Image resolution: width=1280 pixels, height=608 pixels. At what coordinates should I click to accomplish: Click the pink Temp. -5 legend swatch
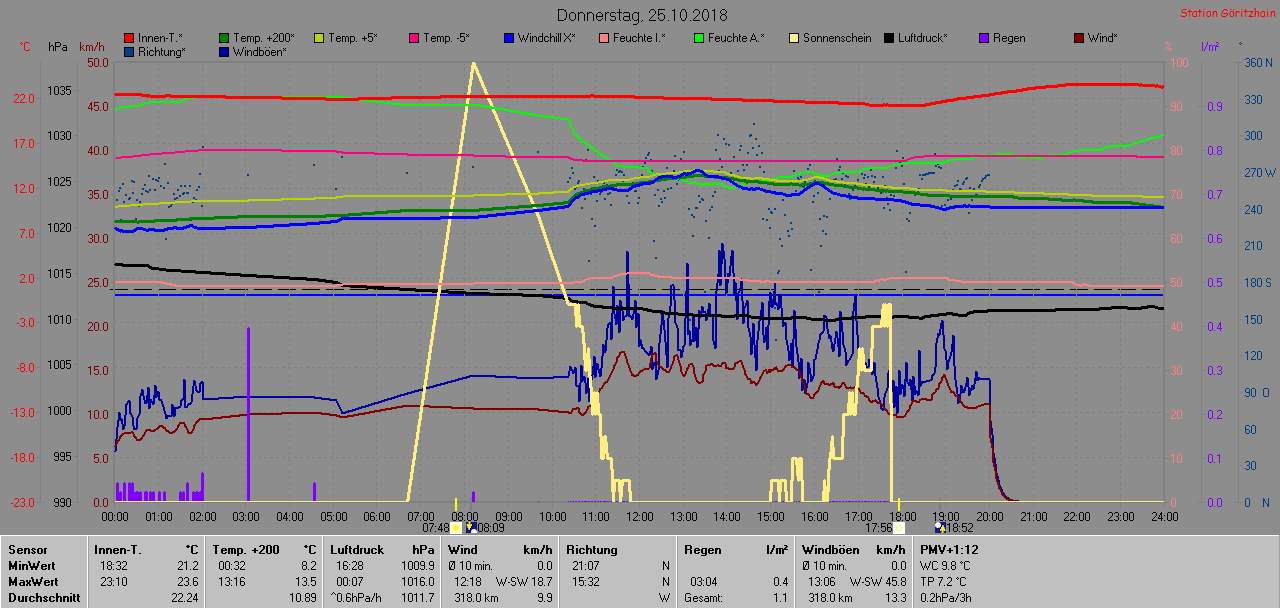(414, 38)
